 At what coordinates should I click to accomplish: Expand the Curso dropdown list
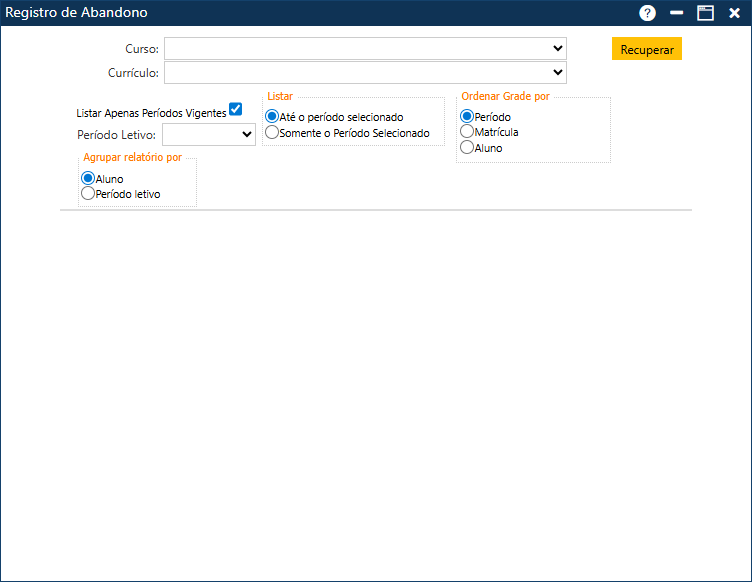(557, 48)
